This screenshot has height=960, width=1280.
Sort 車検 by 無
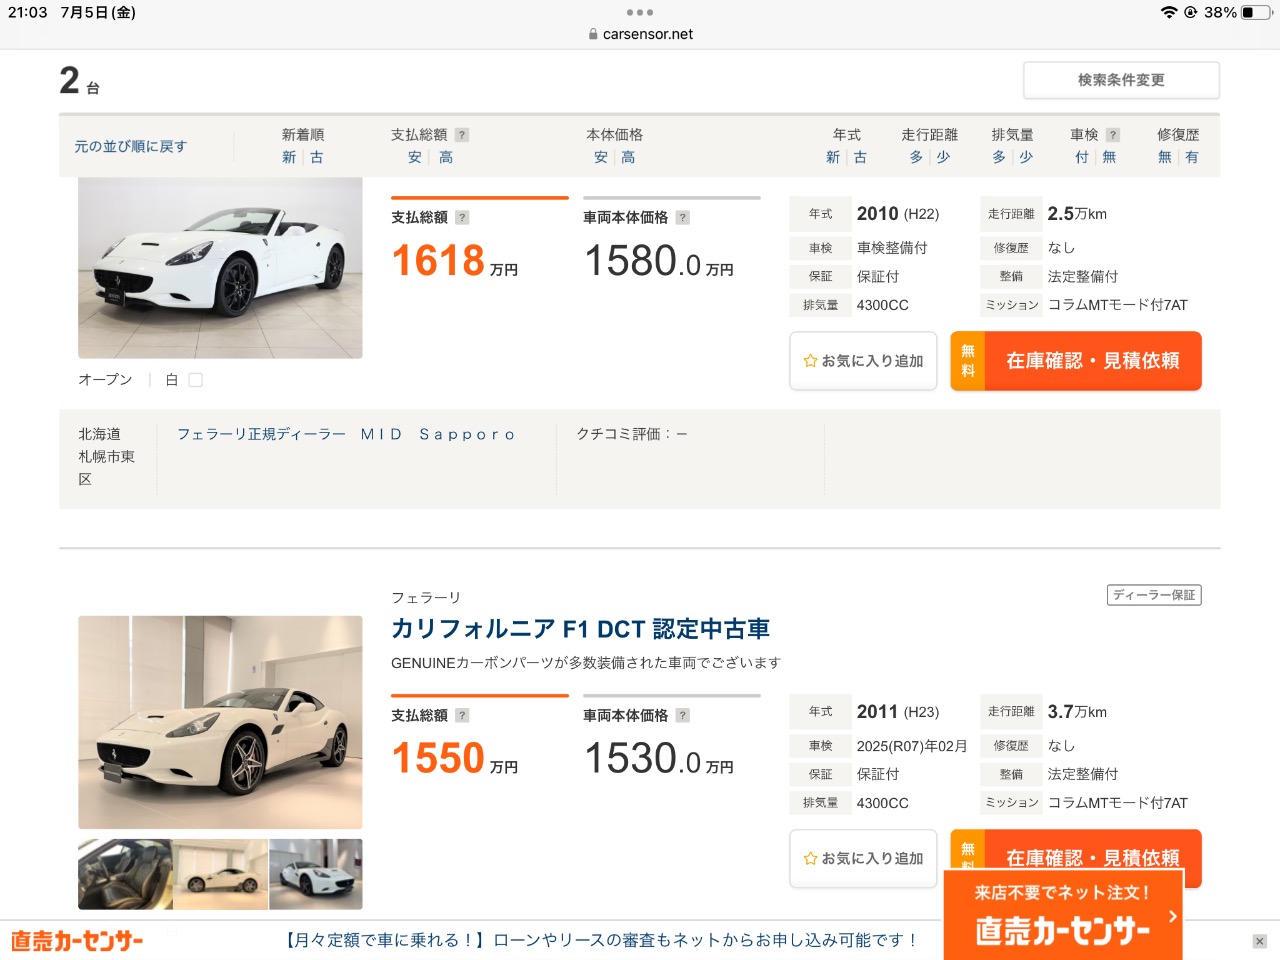coord(1109,157)
